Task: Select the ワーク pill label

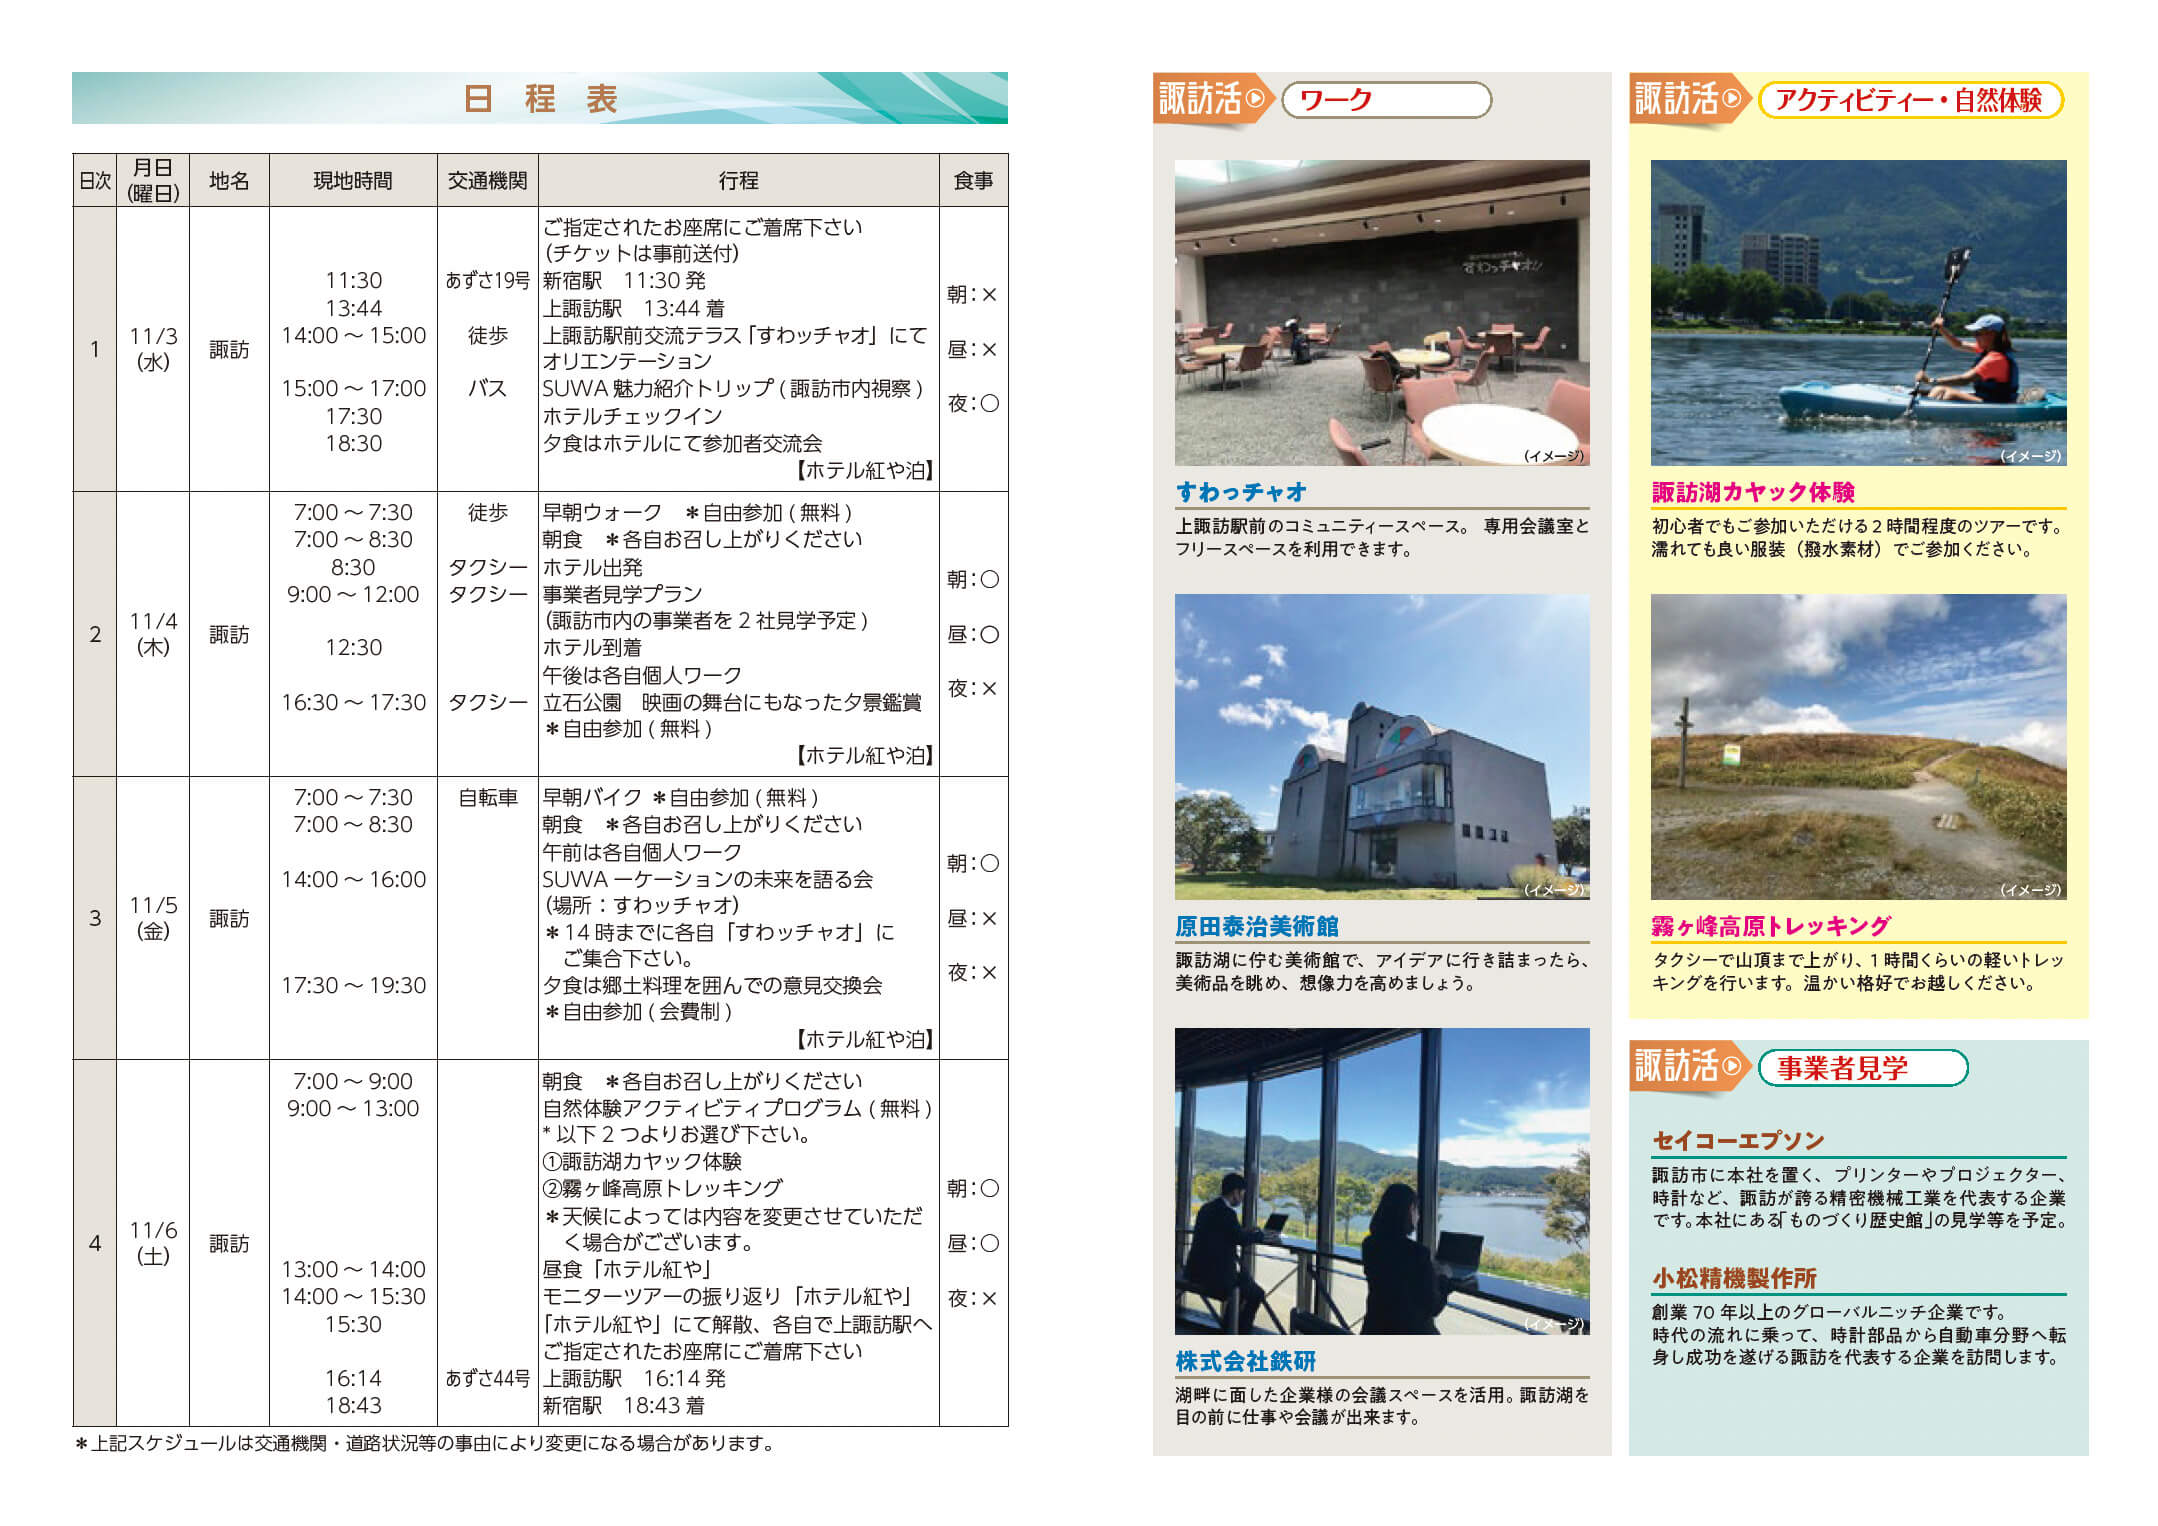Action: point(1387,100)
